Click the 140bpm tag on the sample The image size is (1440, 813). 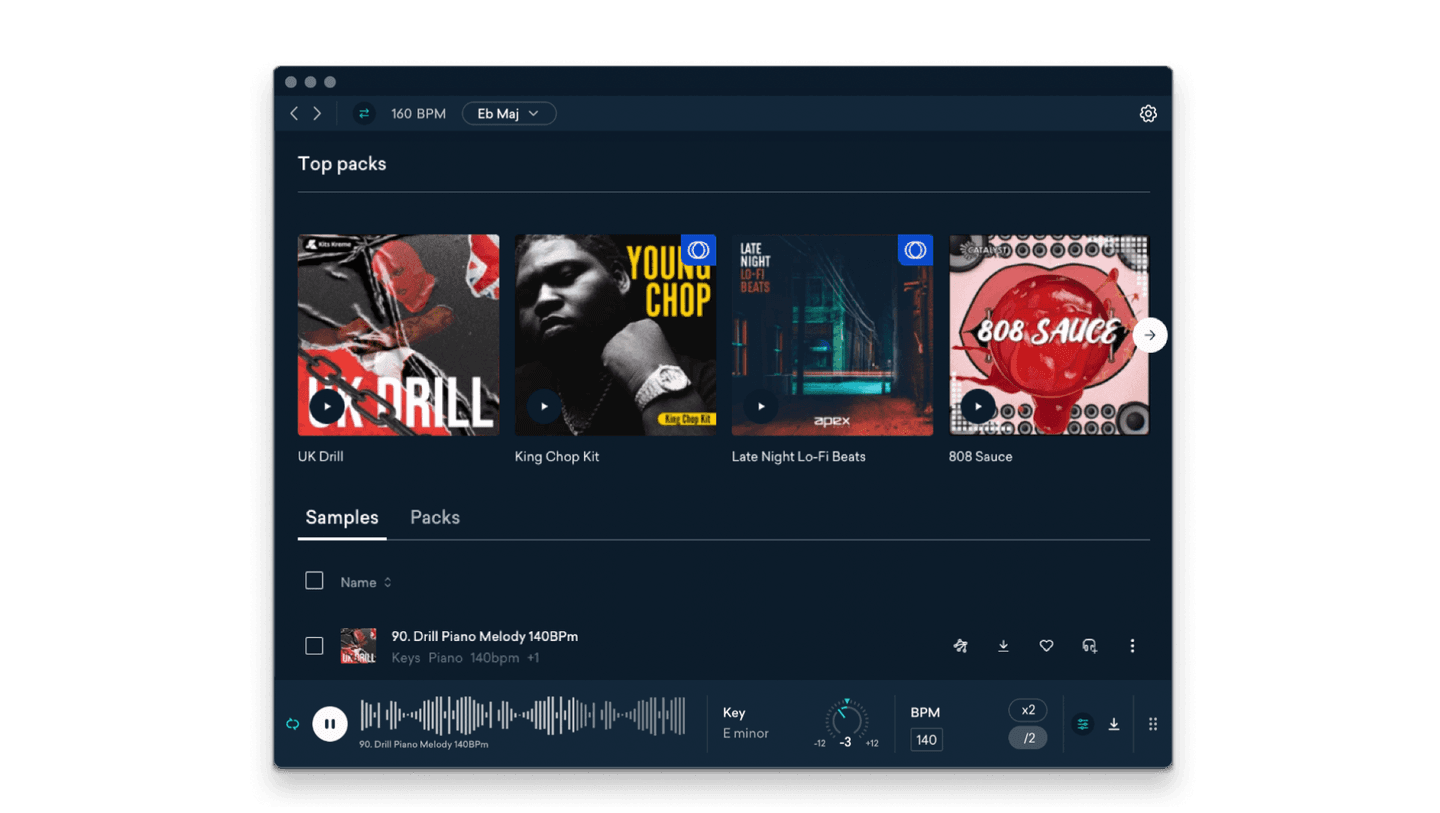coord(495,658)
